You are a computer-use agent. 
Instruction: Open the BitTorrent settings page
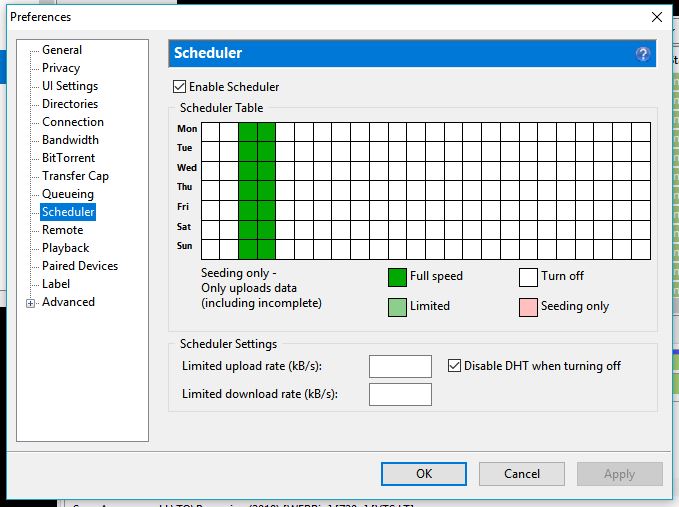point(68,158)
